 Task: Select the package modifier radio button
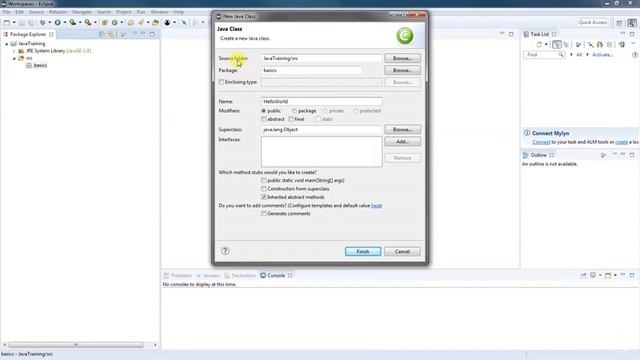coord(294,111)
